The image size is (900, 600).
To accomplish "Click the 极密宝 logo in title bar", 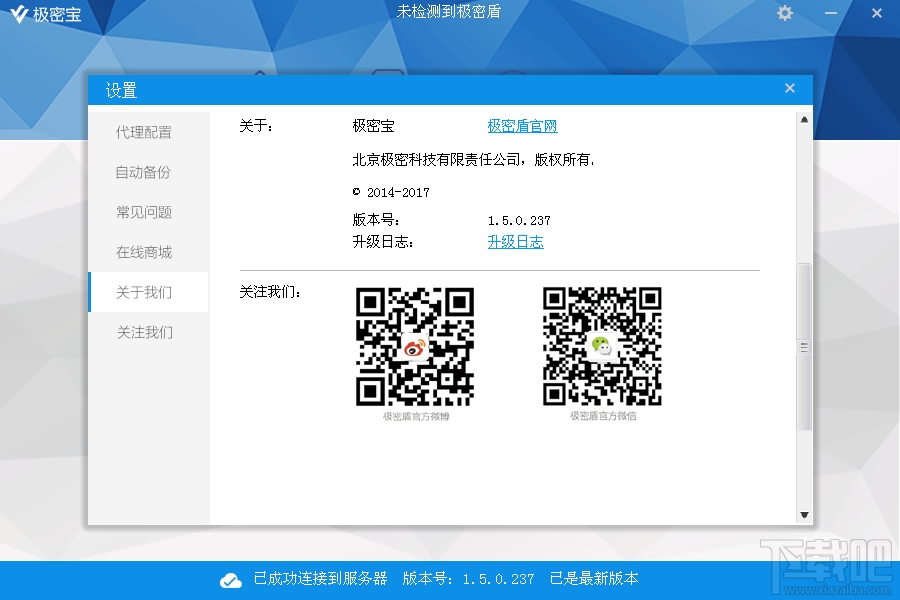I will [46, 14].
